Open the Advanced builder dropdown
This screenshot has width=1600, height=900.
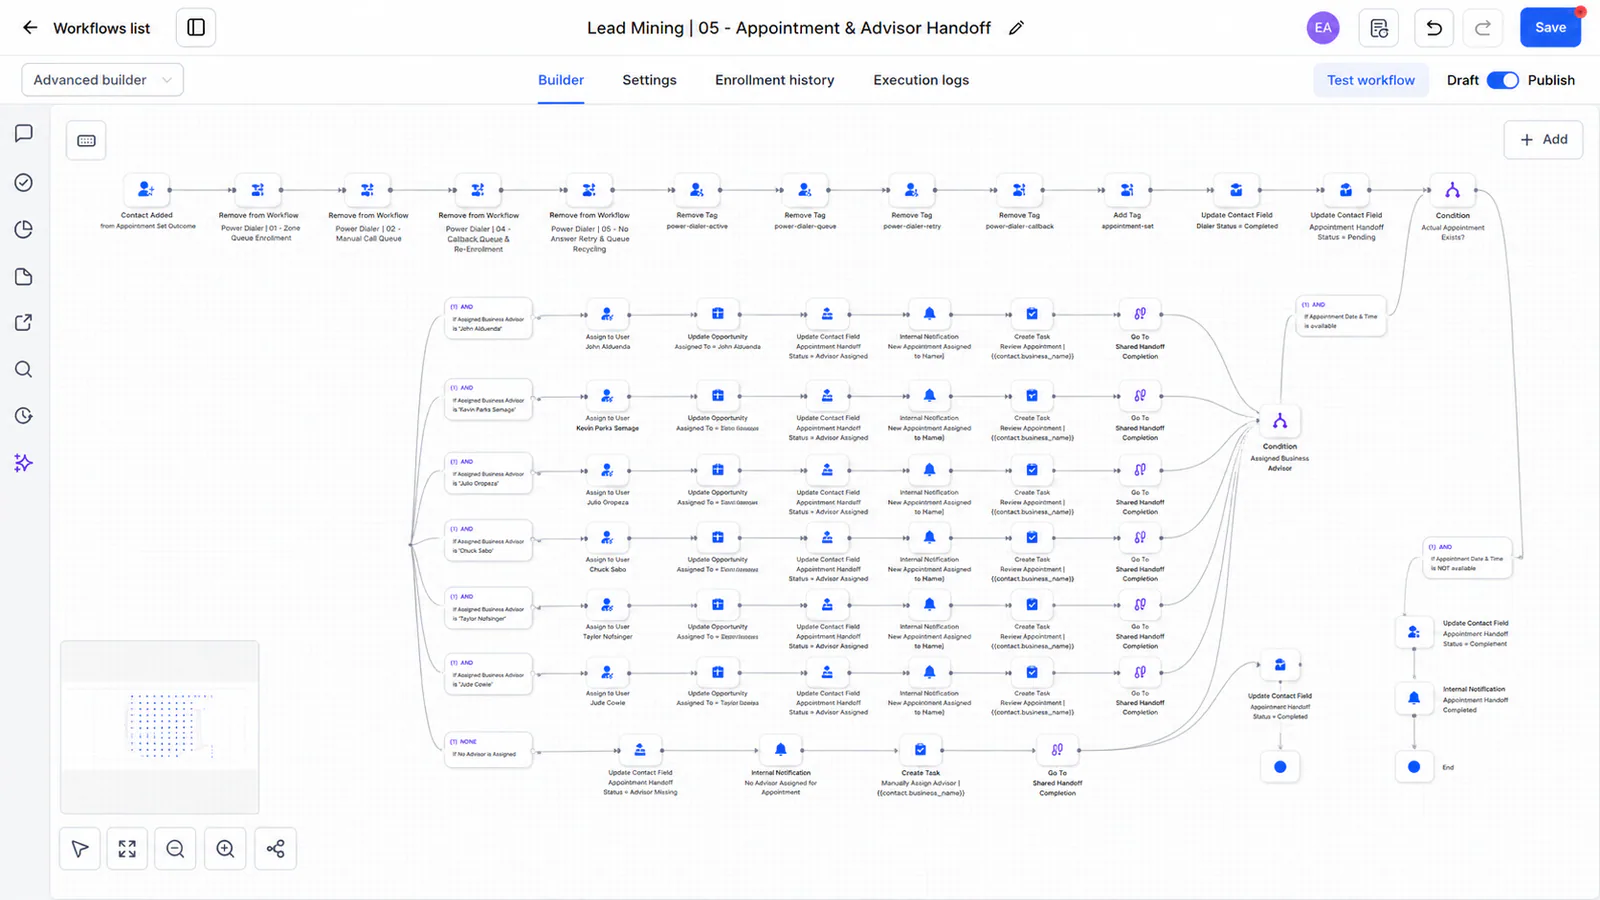[102, 80]
